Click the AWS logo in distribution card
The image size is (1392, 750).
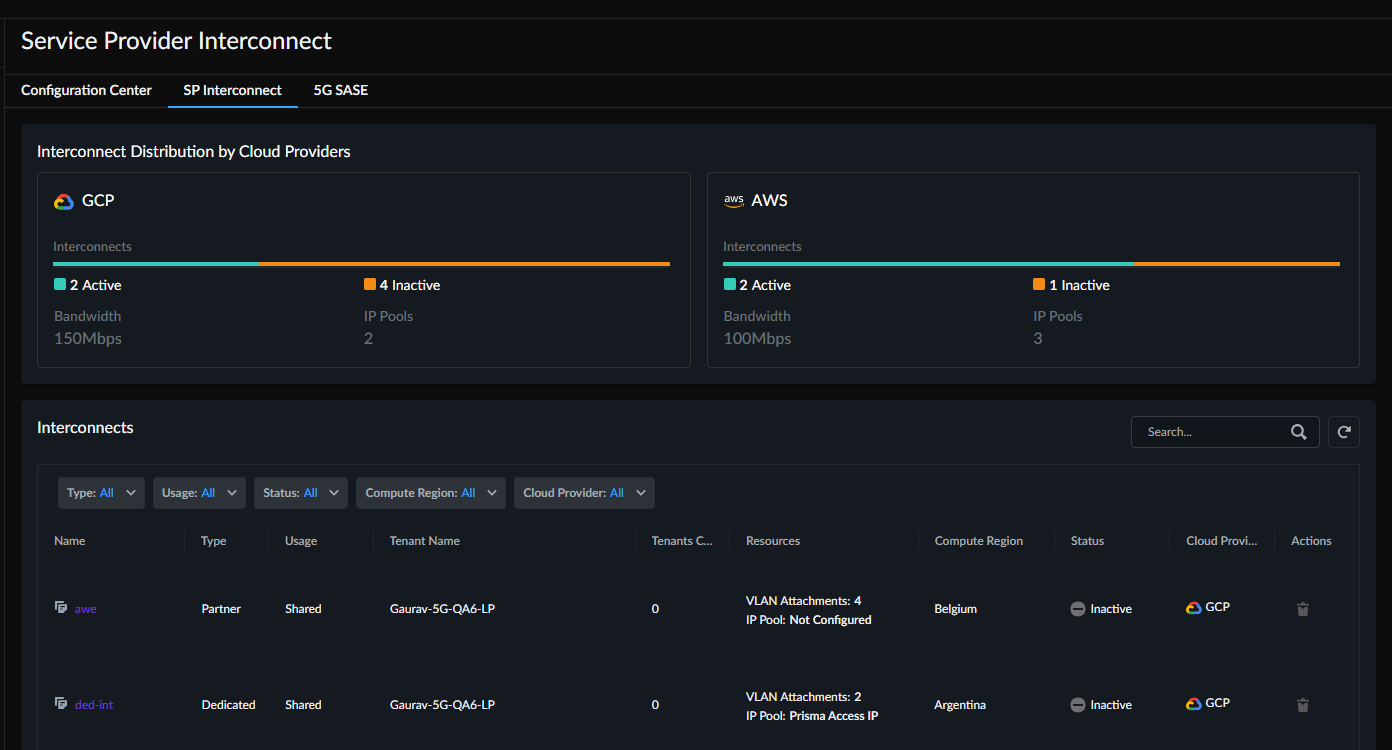734,200
